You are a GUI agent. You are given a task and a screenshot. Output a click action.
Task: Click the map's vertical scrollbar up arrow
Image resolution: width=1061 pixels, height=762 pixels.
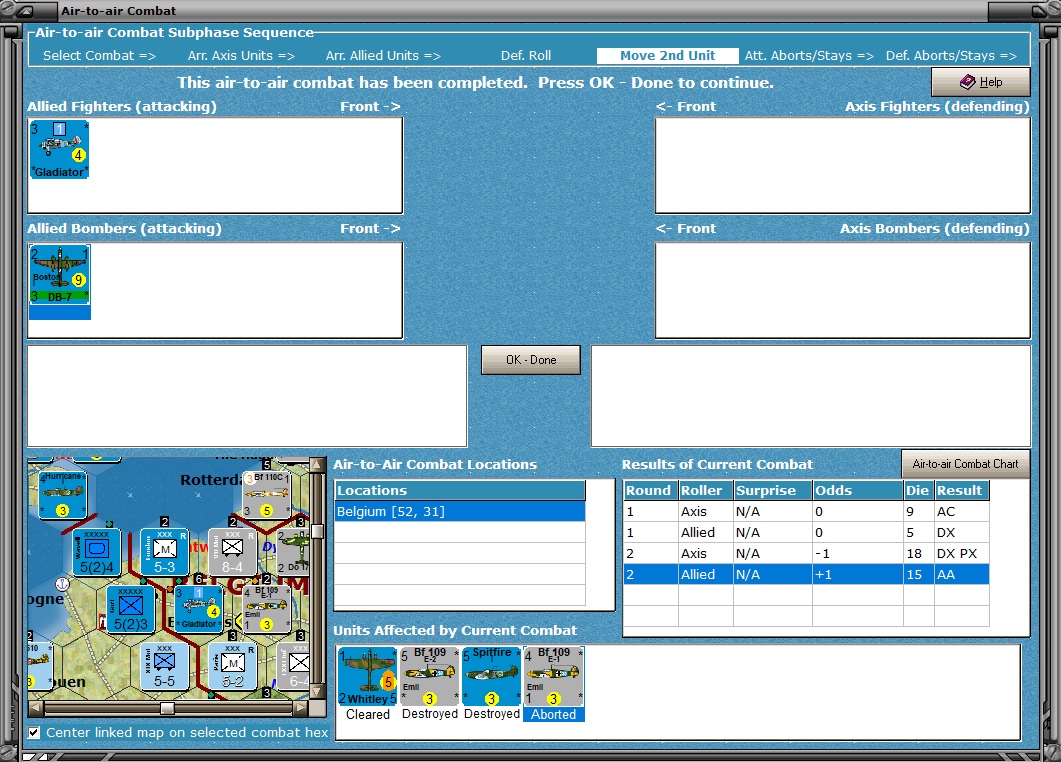[x=317, y=465]
